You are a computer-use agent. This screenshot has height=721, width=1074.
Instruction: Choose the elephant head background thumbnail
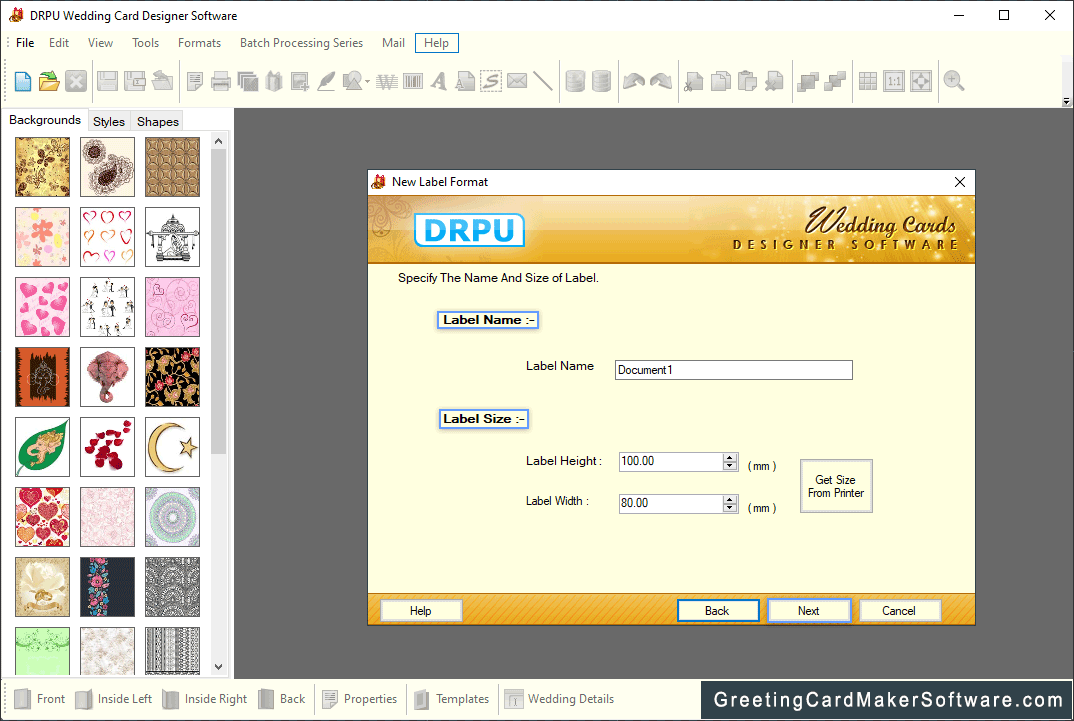point(108,377)
